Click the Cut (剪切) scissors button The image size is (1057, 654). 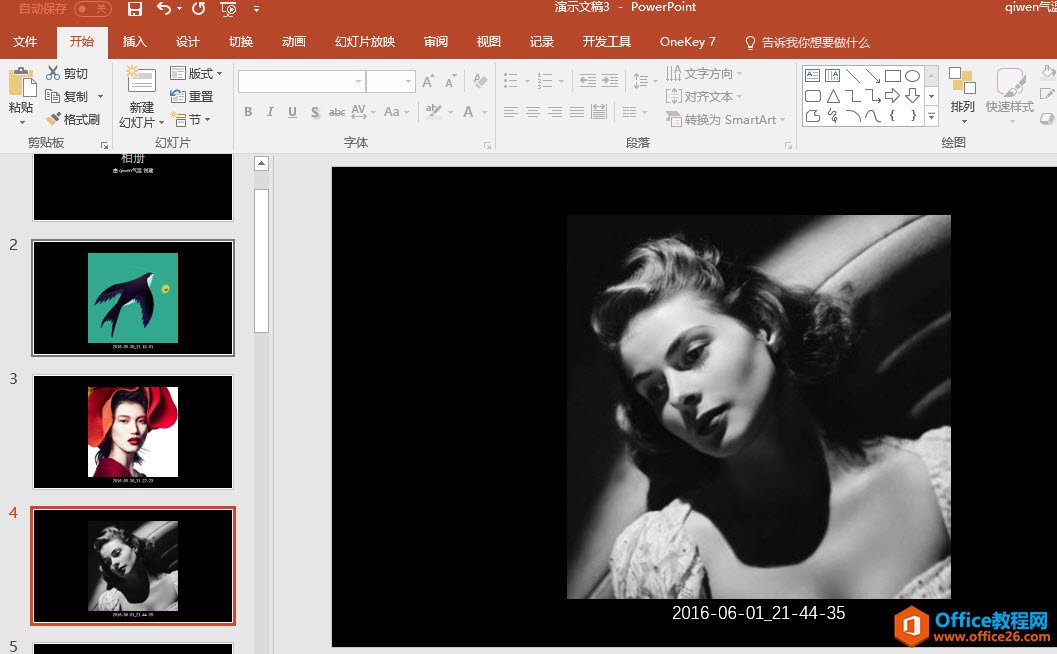67,73
